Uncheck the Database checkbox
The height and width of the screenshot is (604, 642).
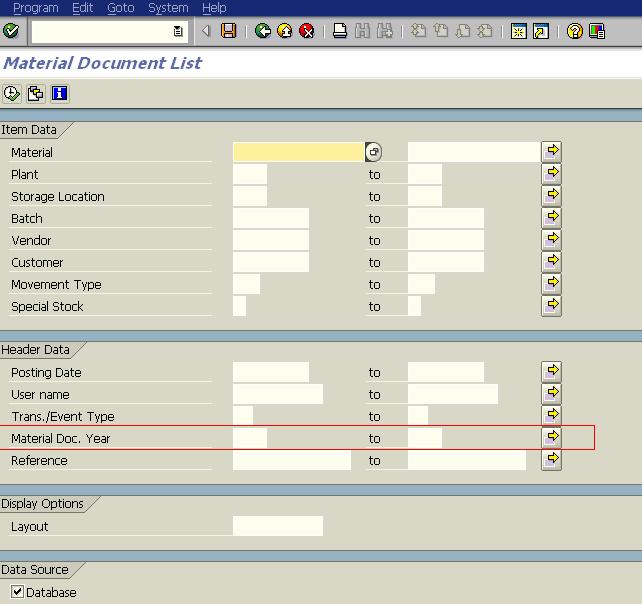coord(18,592)
